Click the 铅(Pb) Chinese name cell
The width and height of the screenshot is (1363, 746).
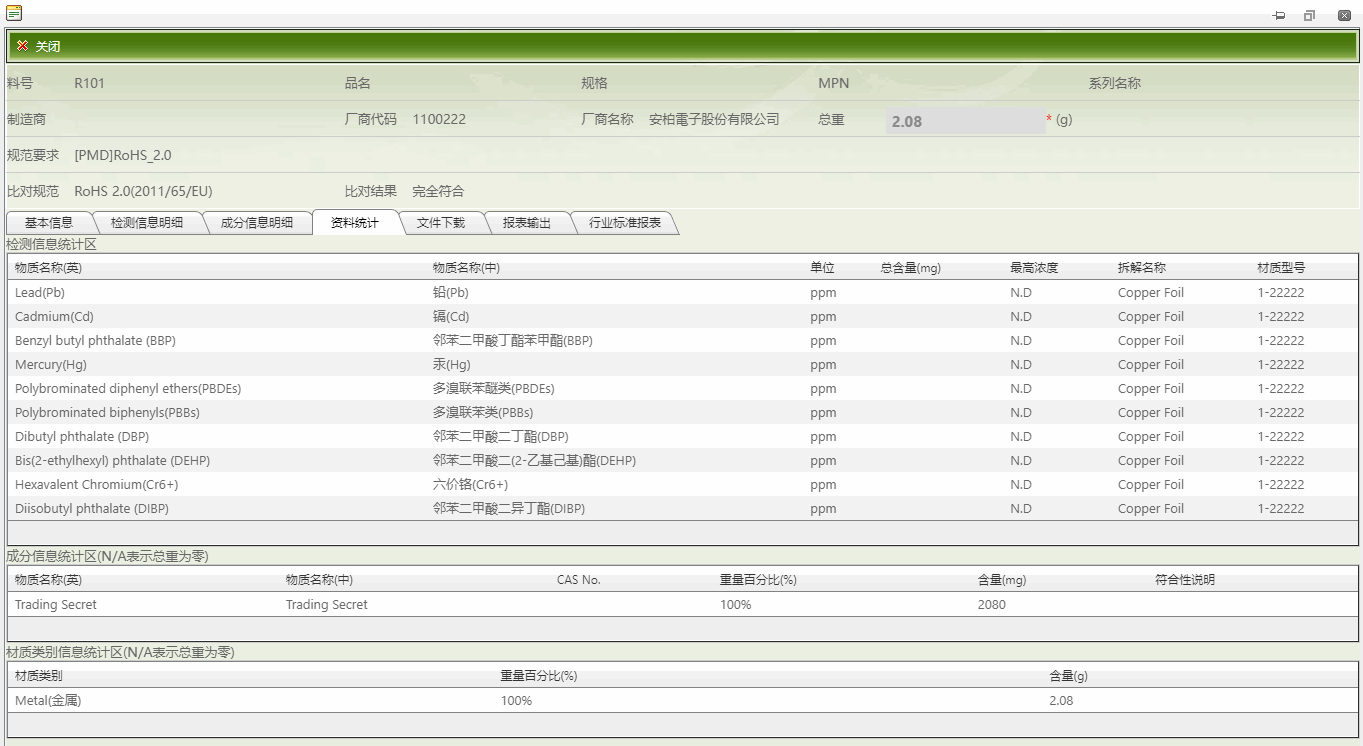tap(450, 292)
